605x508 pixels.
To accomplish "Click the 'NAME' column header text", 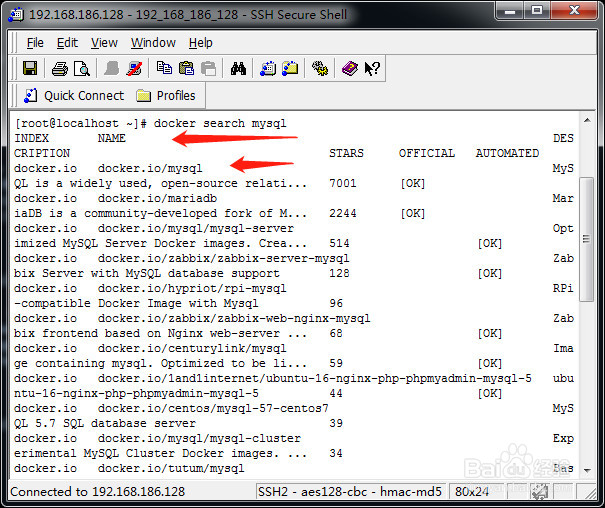I will (x=112, y=138).
